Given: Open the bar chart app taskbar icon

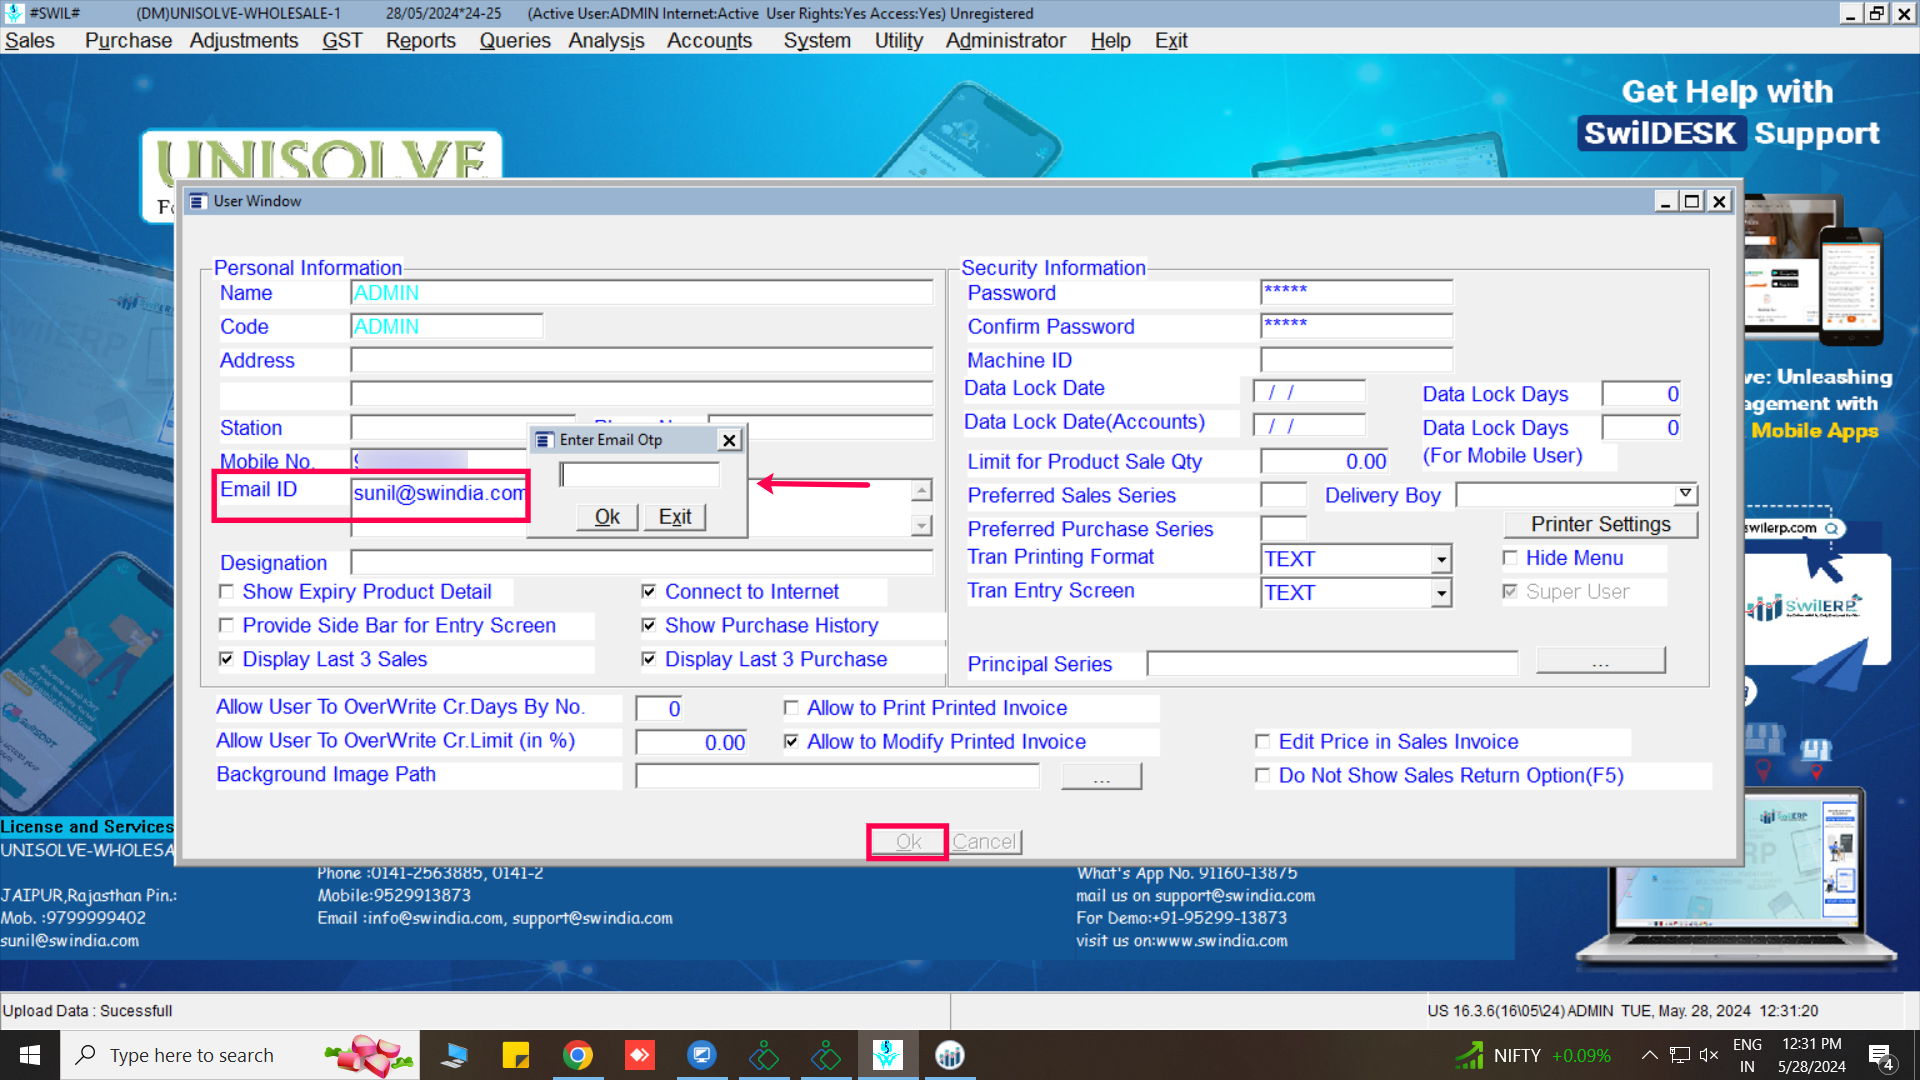Looking at the screenshot, I should click(x=949, y=1055).
